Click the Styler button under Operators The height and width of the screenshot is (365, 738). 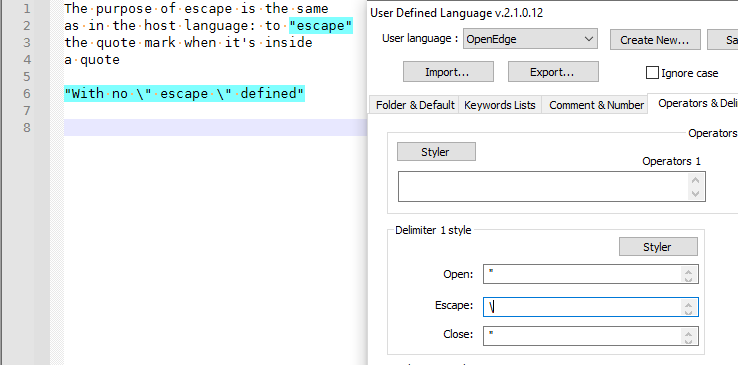click(436, 151)
